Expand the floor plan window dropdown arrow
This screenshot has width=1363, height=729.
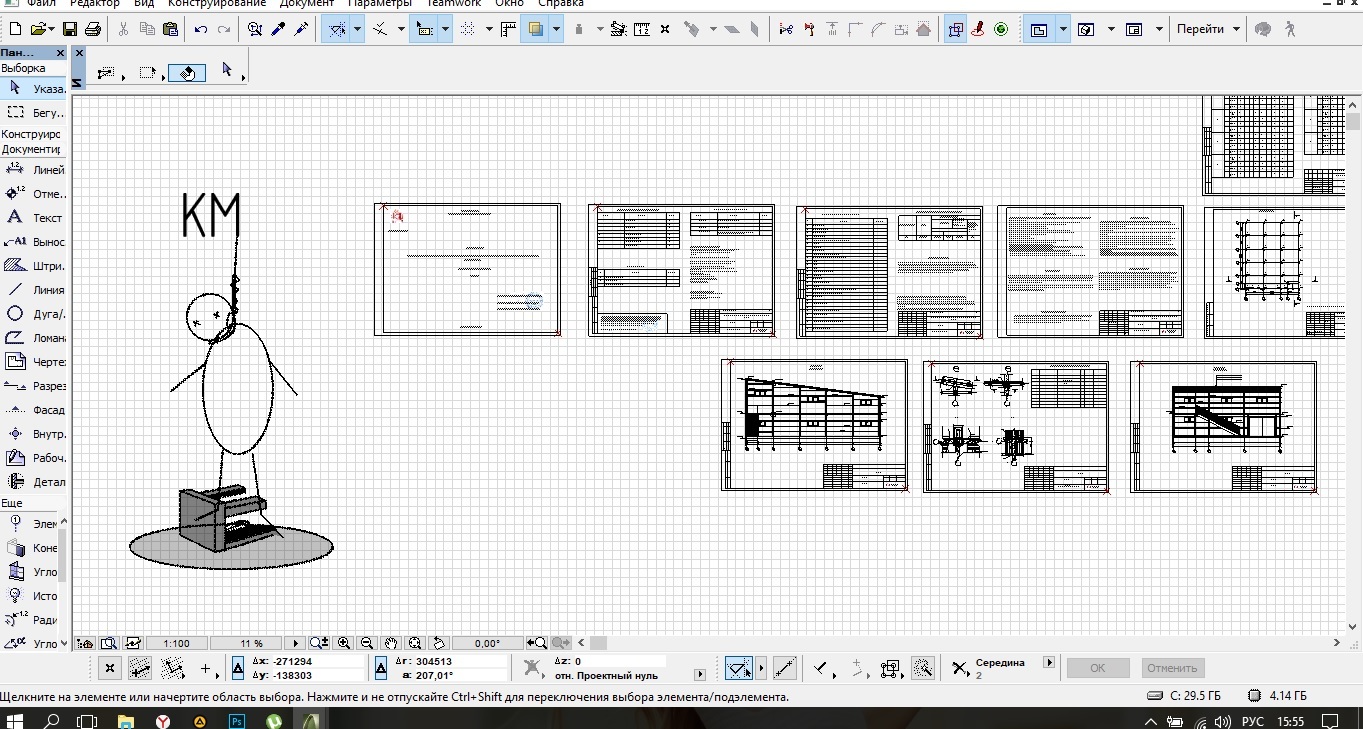point(1063,30)
